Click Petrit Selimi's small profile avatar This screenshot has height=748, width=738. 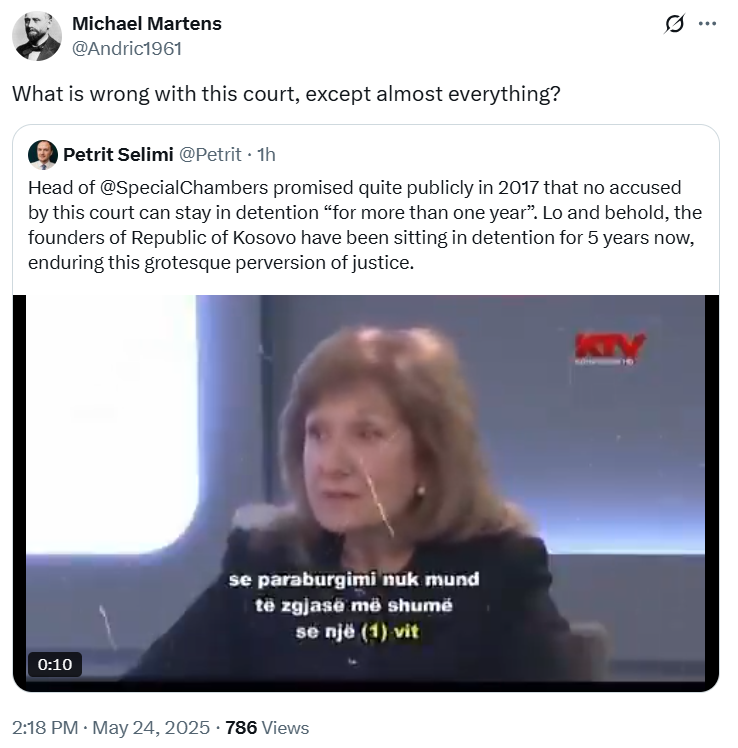pos(42,154)
